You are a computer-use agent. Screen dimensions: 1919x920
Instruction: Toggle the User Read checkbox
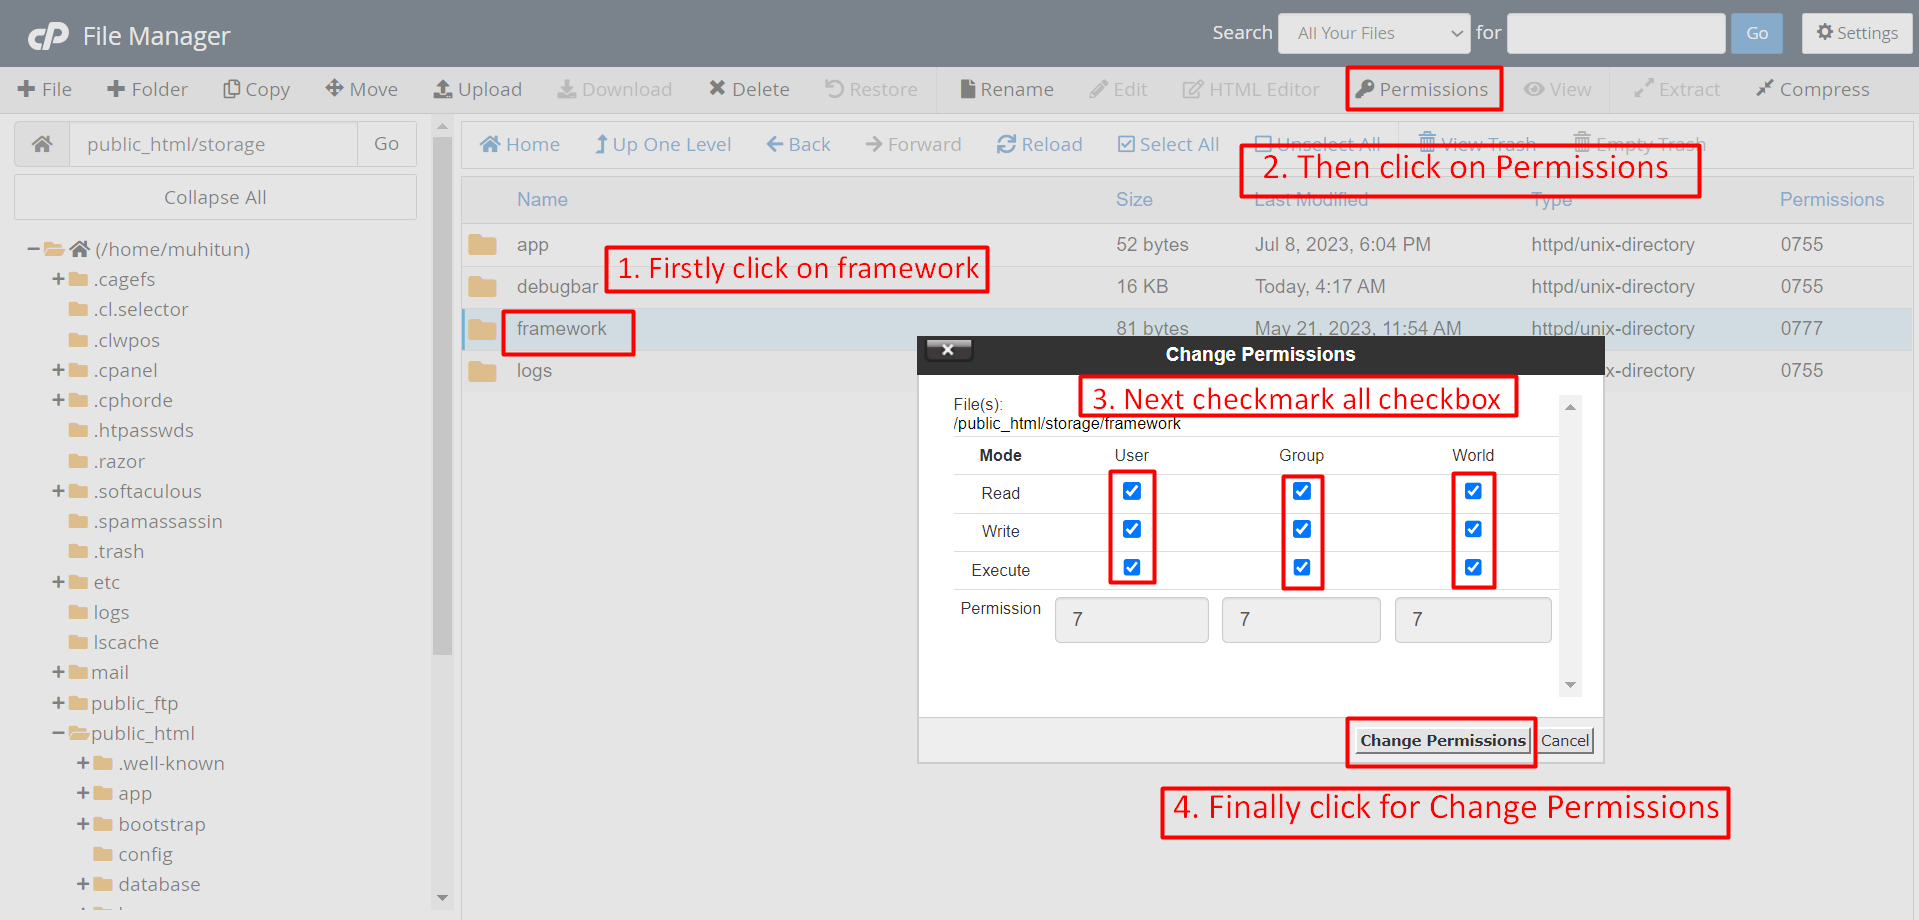click(x=1132, y=491)
